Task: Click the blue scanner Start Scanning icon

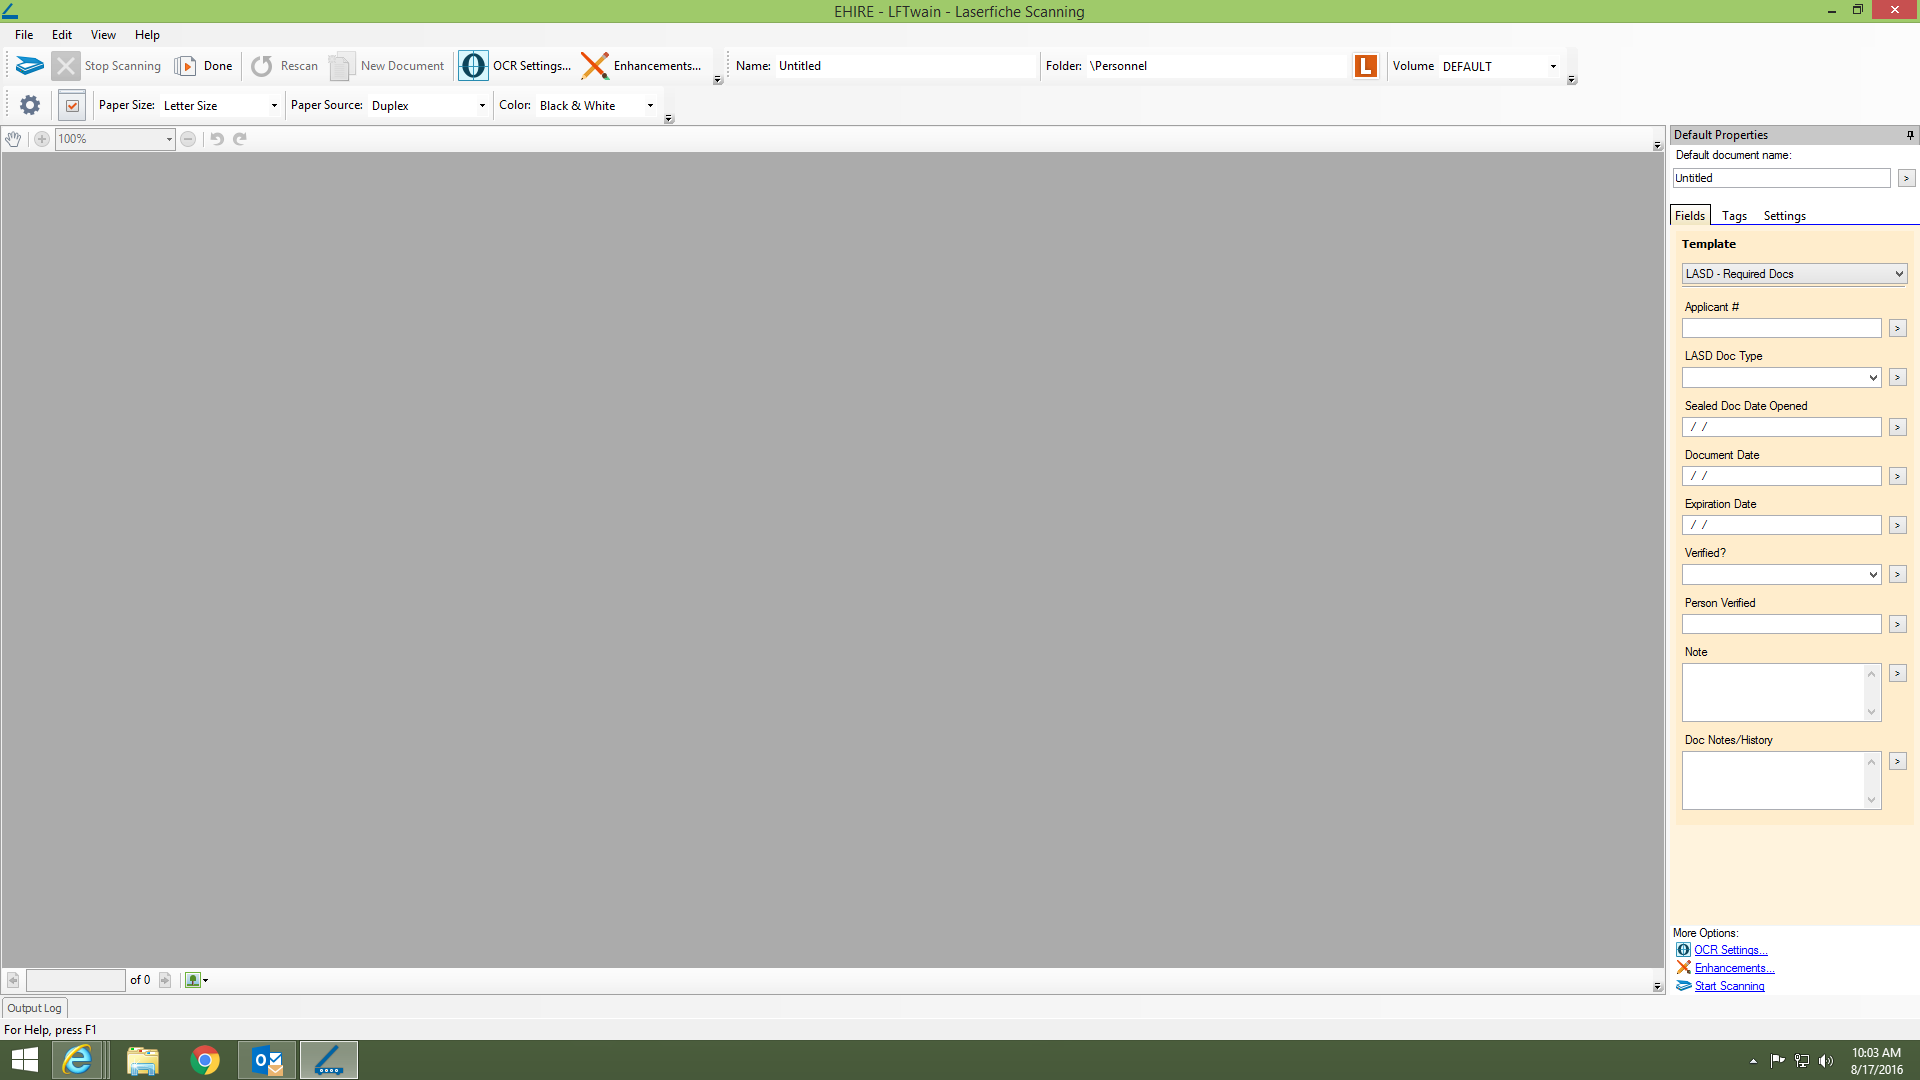Action: coord(30,66)
